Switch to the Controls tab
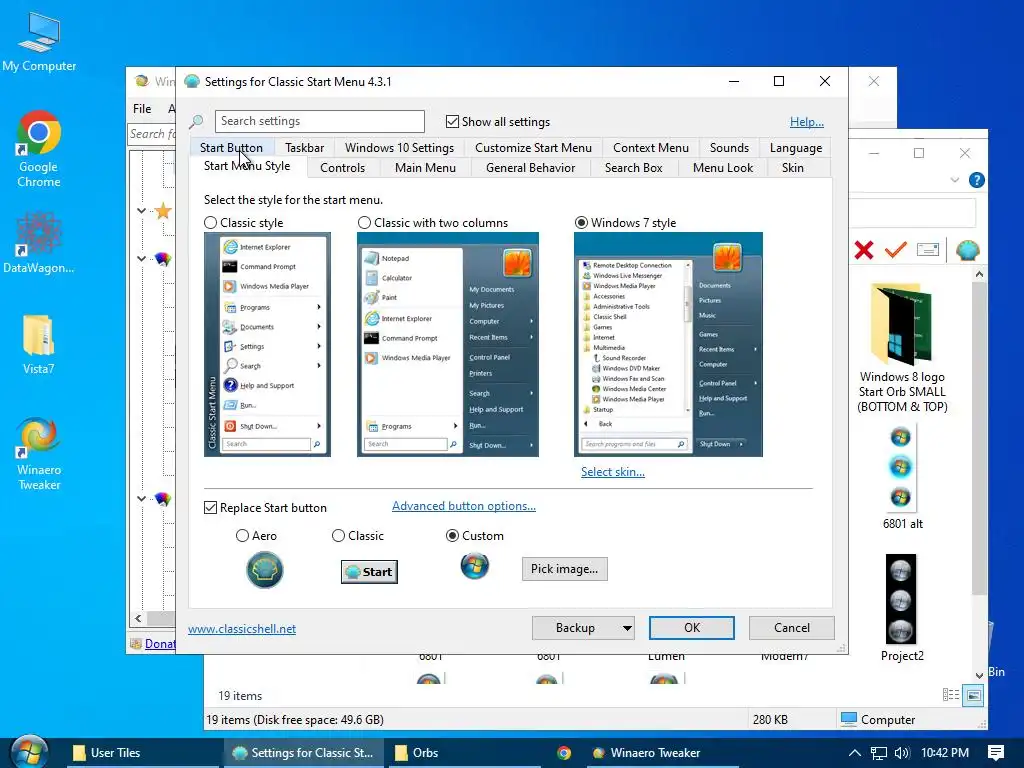1024x768 pixels. (x=342, y=168)
